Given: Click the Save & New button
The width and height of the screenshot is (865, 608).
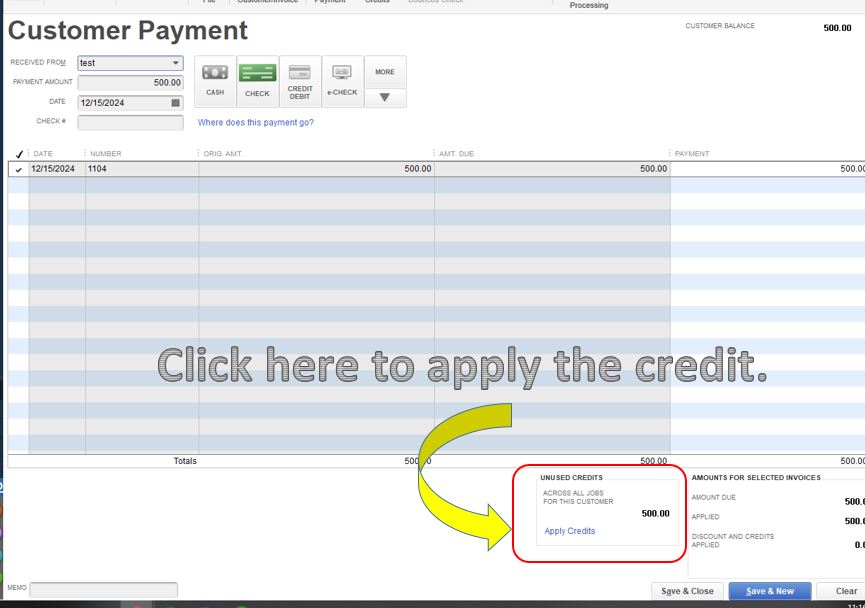Looking at the screenshot, I should (x=770, y=591).
